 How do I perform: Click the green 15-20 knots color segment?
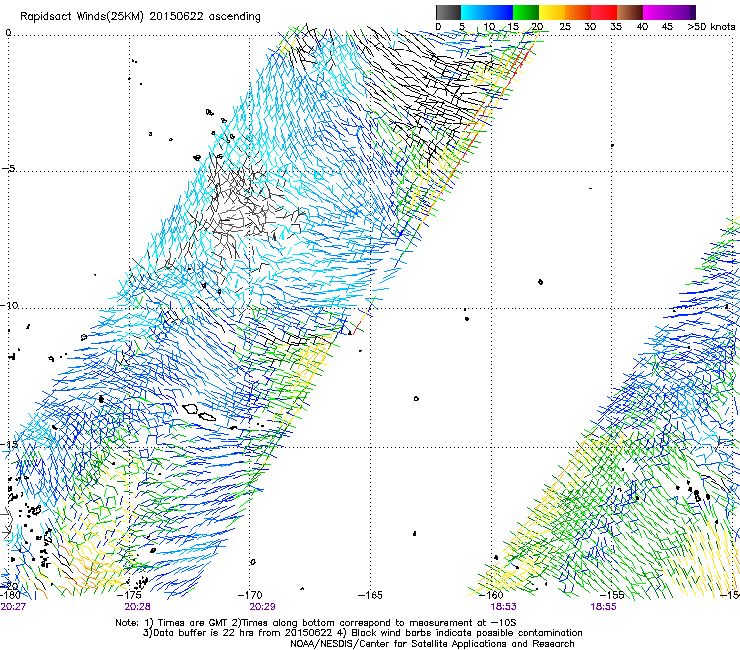(x=526, y=12)
